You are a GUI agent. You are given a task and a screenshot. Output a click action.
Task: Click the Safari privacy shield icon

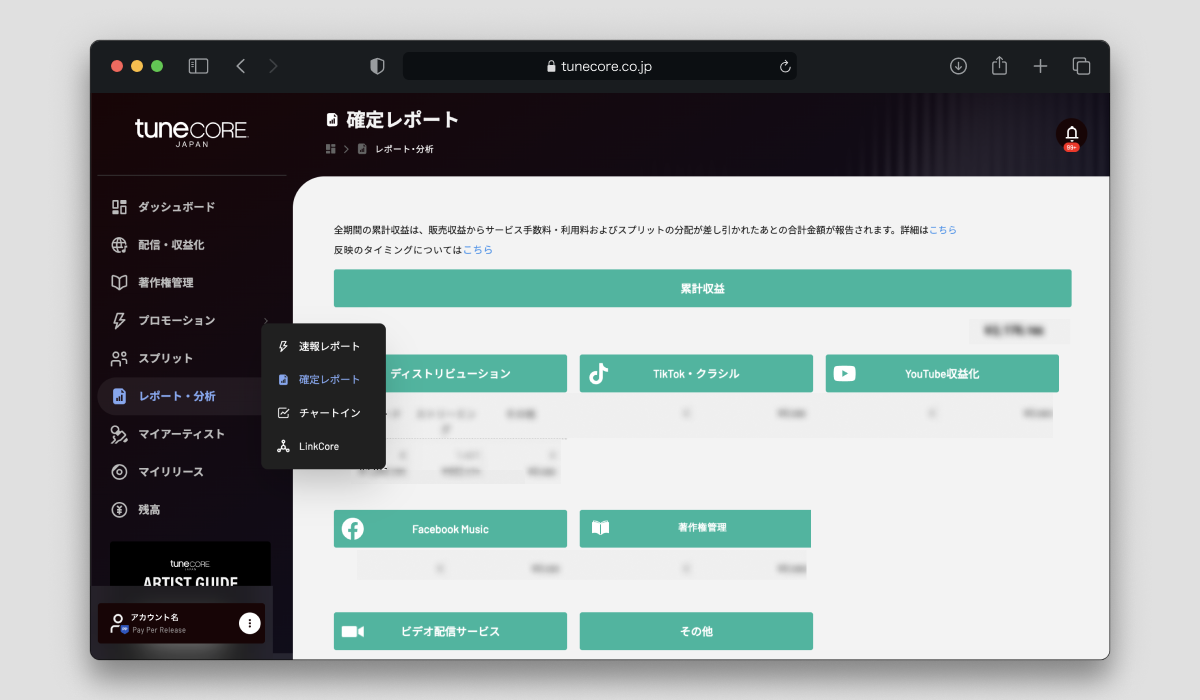377,66
